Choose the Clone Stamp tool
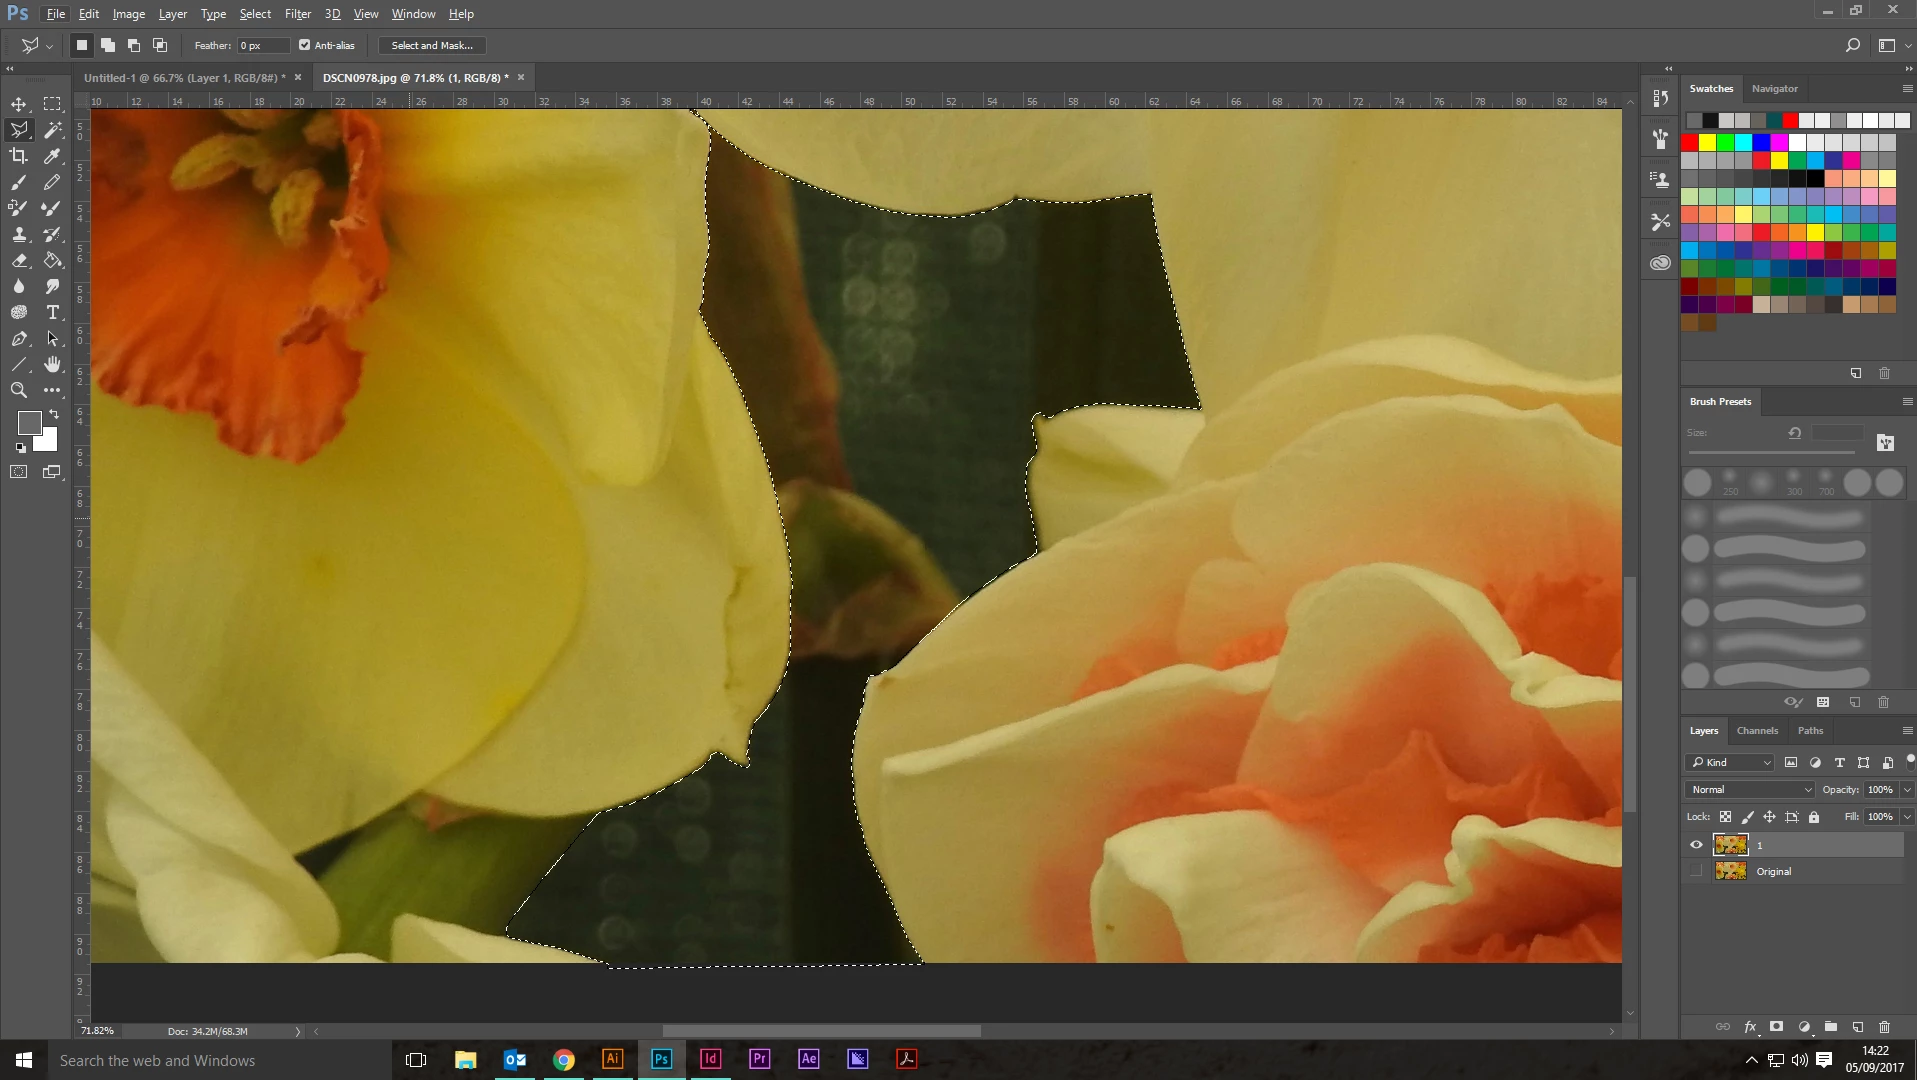This screenshot has width=1917, height=1080. tap(19, 234)
